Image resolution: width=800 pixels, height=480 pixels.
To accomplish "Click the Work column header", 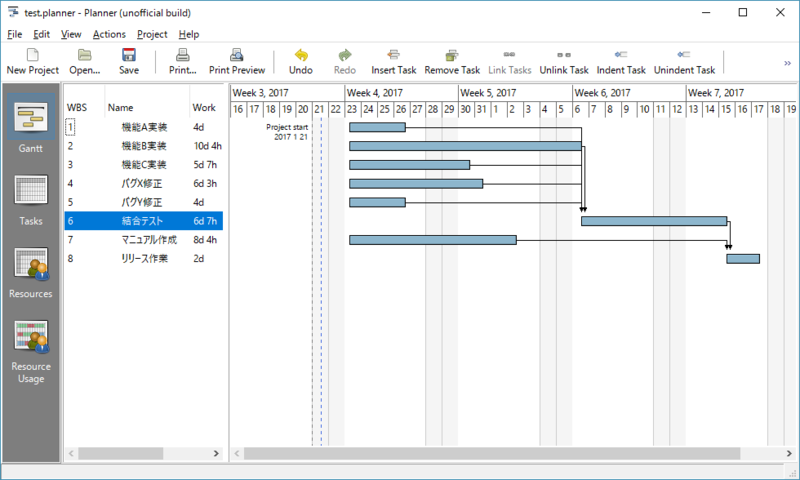I will [204, 108].
